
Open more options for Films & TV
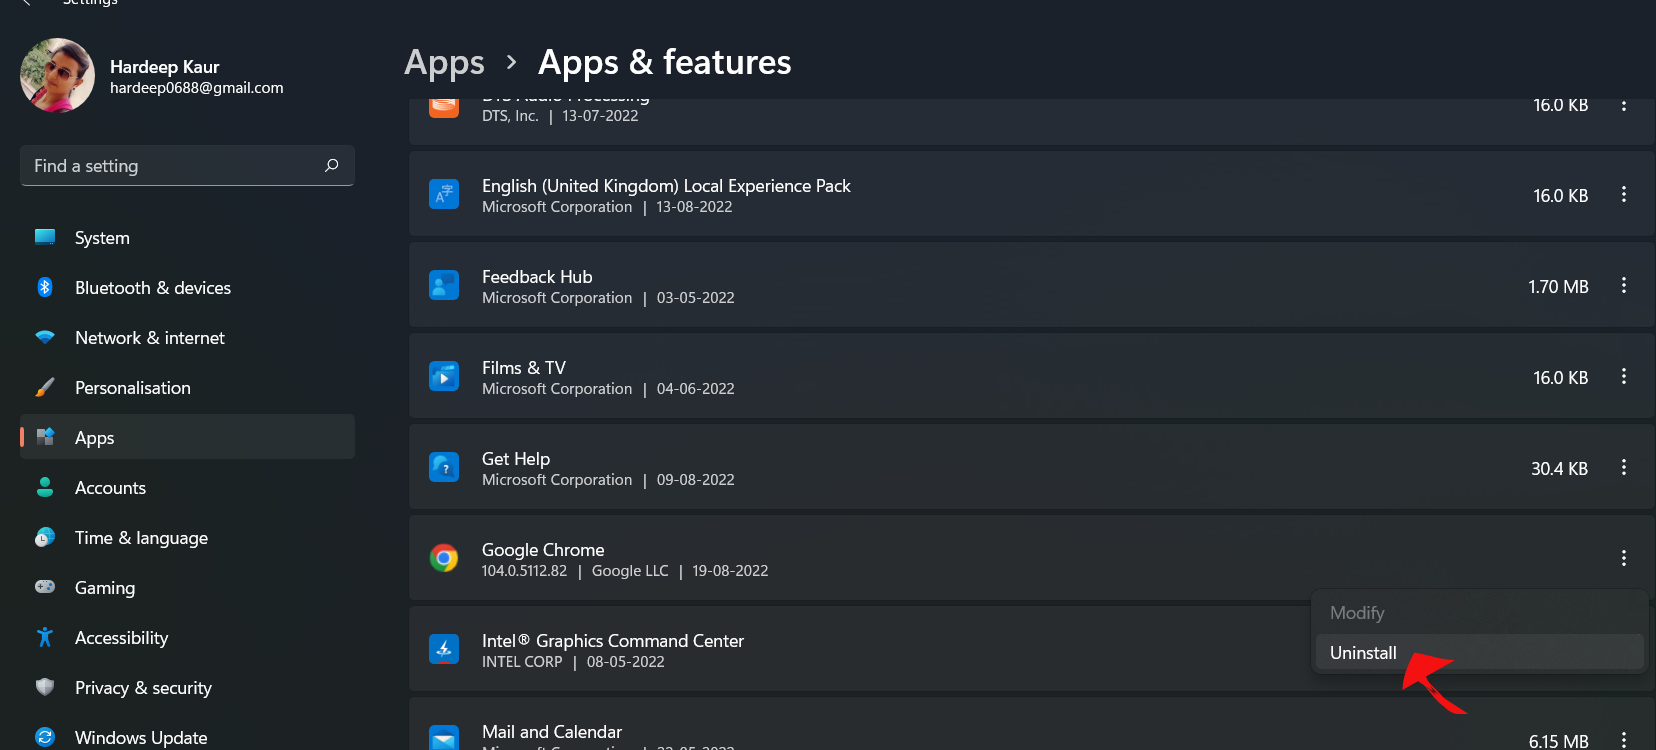coord(1624,377)
